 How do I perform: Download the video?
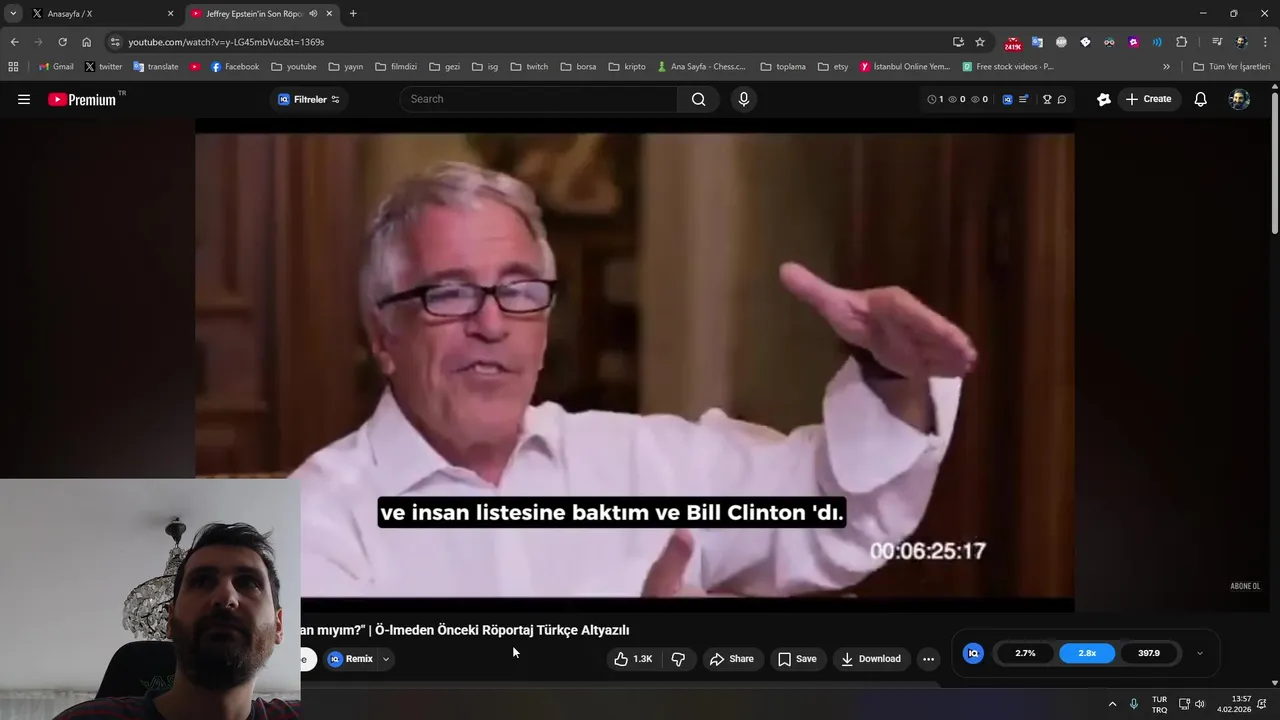pos(871,659)
